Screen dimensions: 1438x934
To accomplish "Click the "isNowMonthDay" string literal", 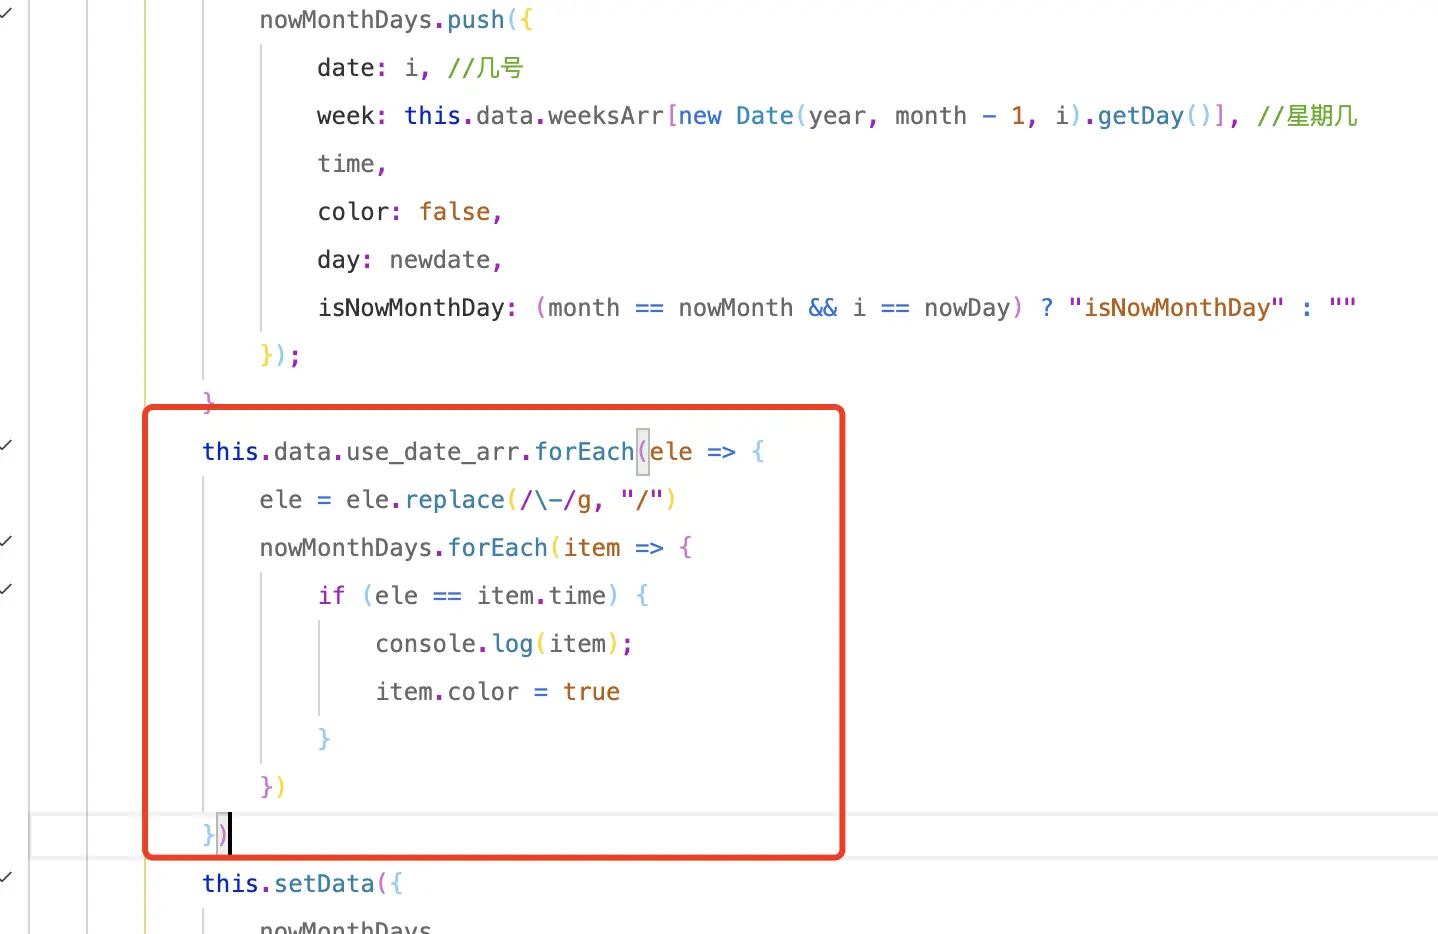I will coord(1175,308).
